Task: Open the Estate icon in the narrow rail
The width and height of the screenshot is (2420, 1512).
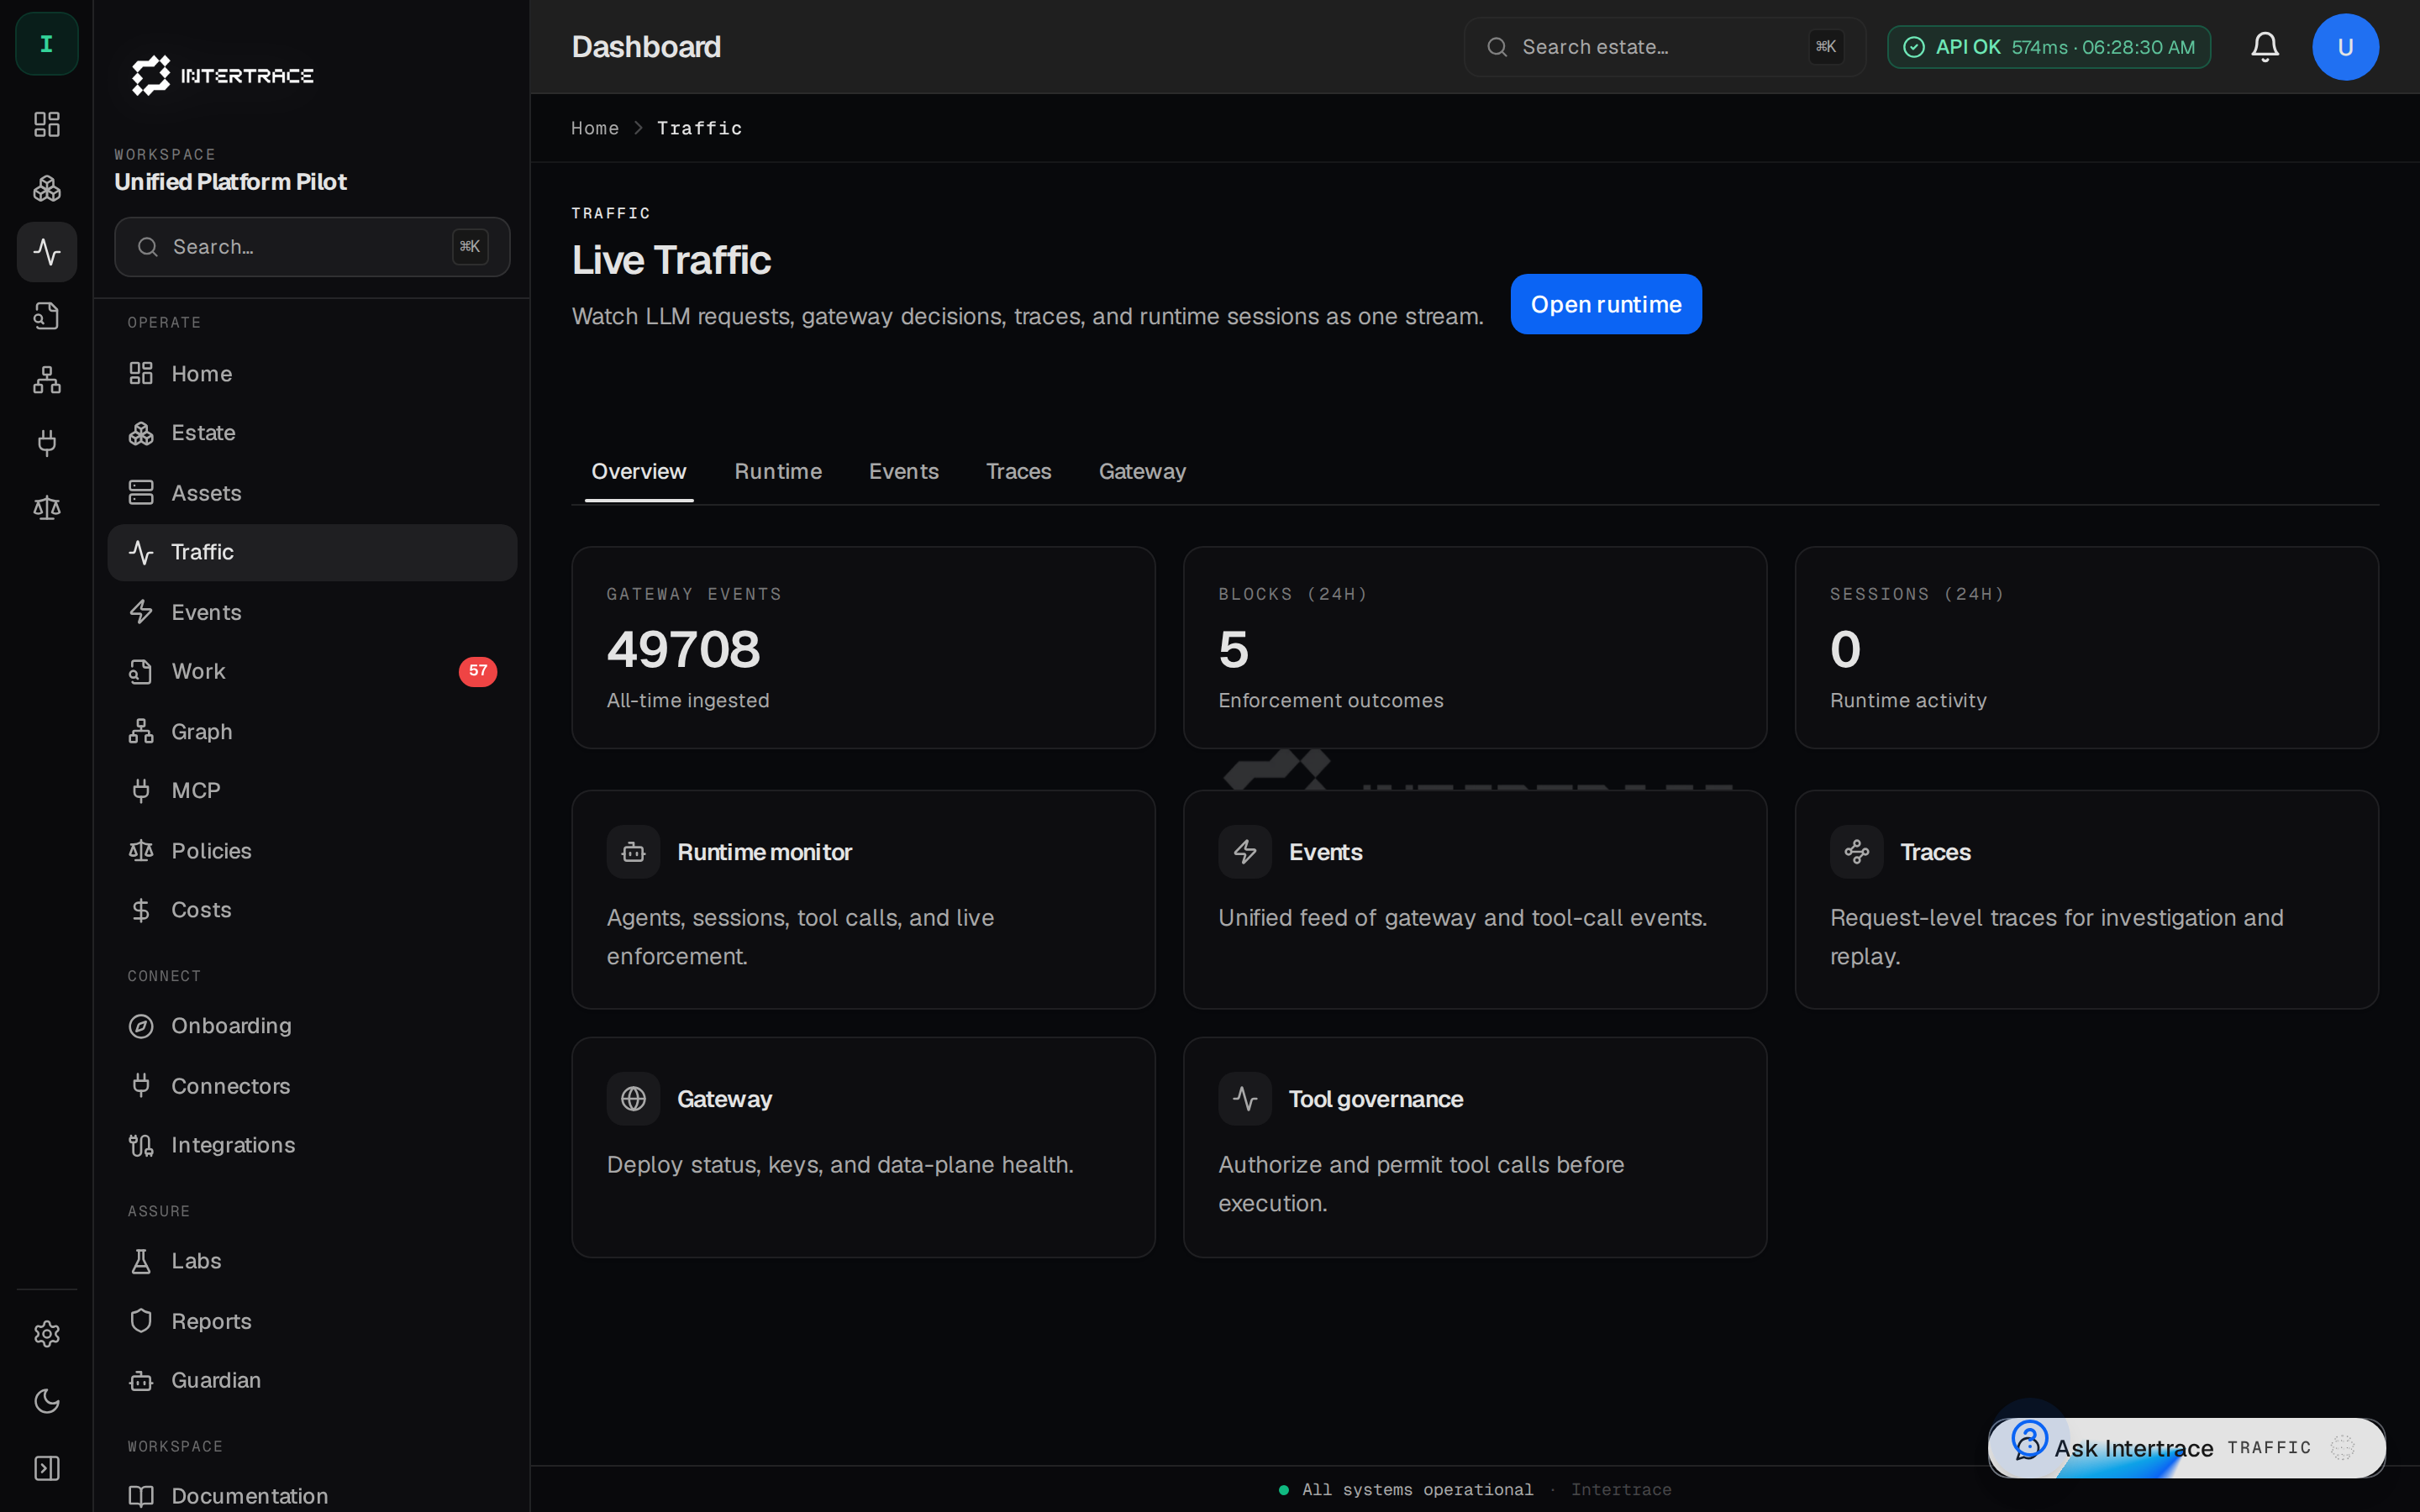Action: tap(47, 188)
